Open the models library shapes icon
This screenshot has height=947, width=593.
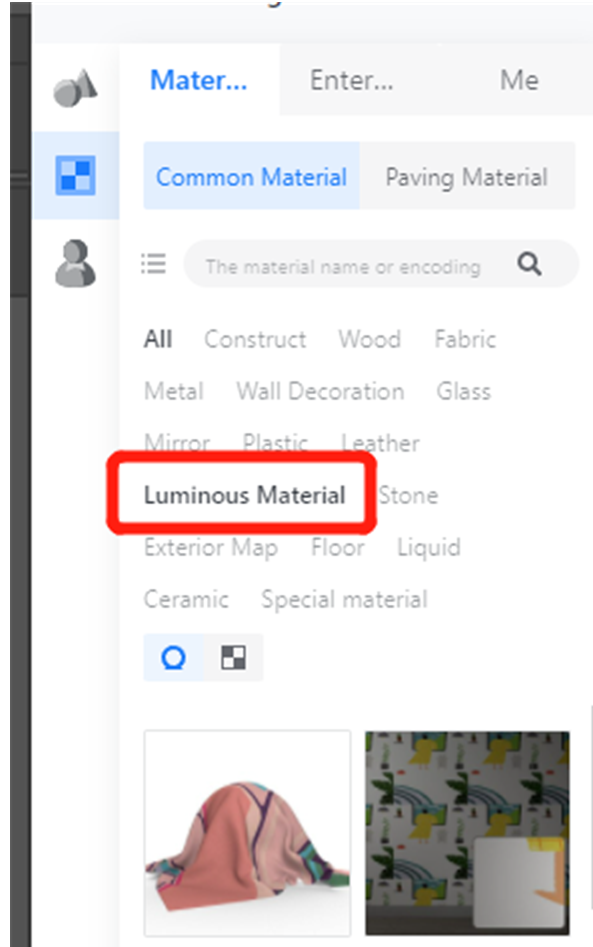click(x=75, y=88)
